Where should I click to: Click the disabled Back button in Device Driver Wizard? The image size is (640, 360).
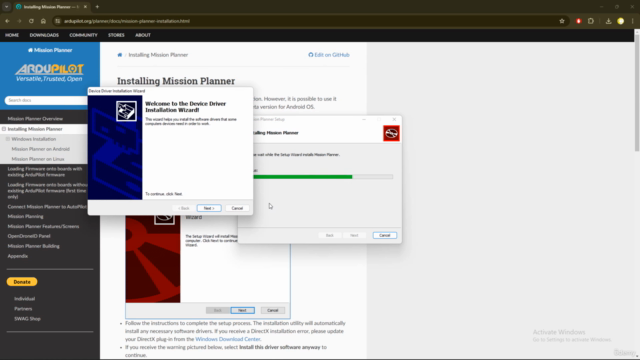coord(184,208)
